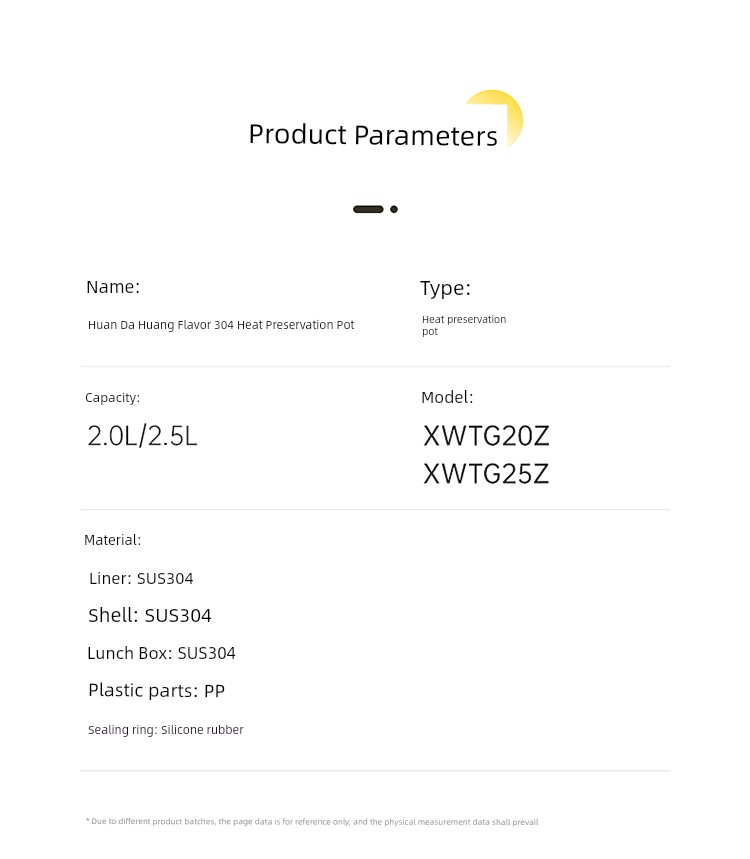Click the yellow corner decoration icon
Viewport: 750px width, 859px height.
coord(495,118)
